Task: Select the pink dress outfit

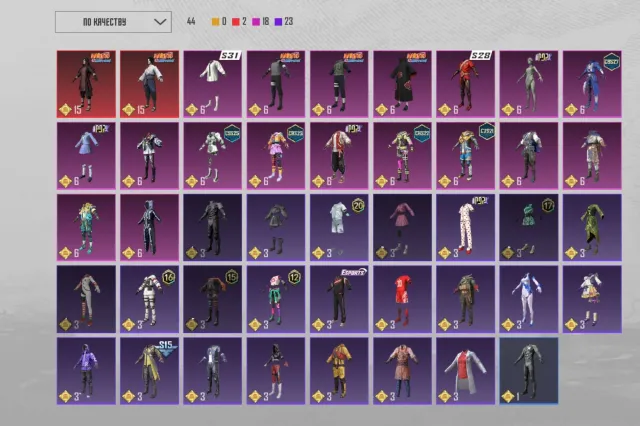Action: pos(402,228)
